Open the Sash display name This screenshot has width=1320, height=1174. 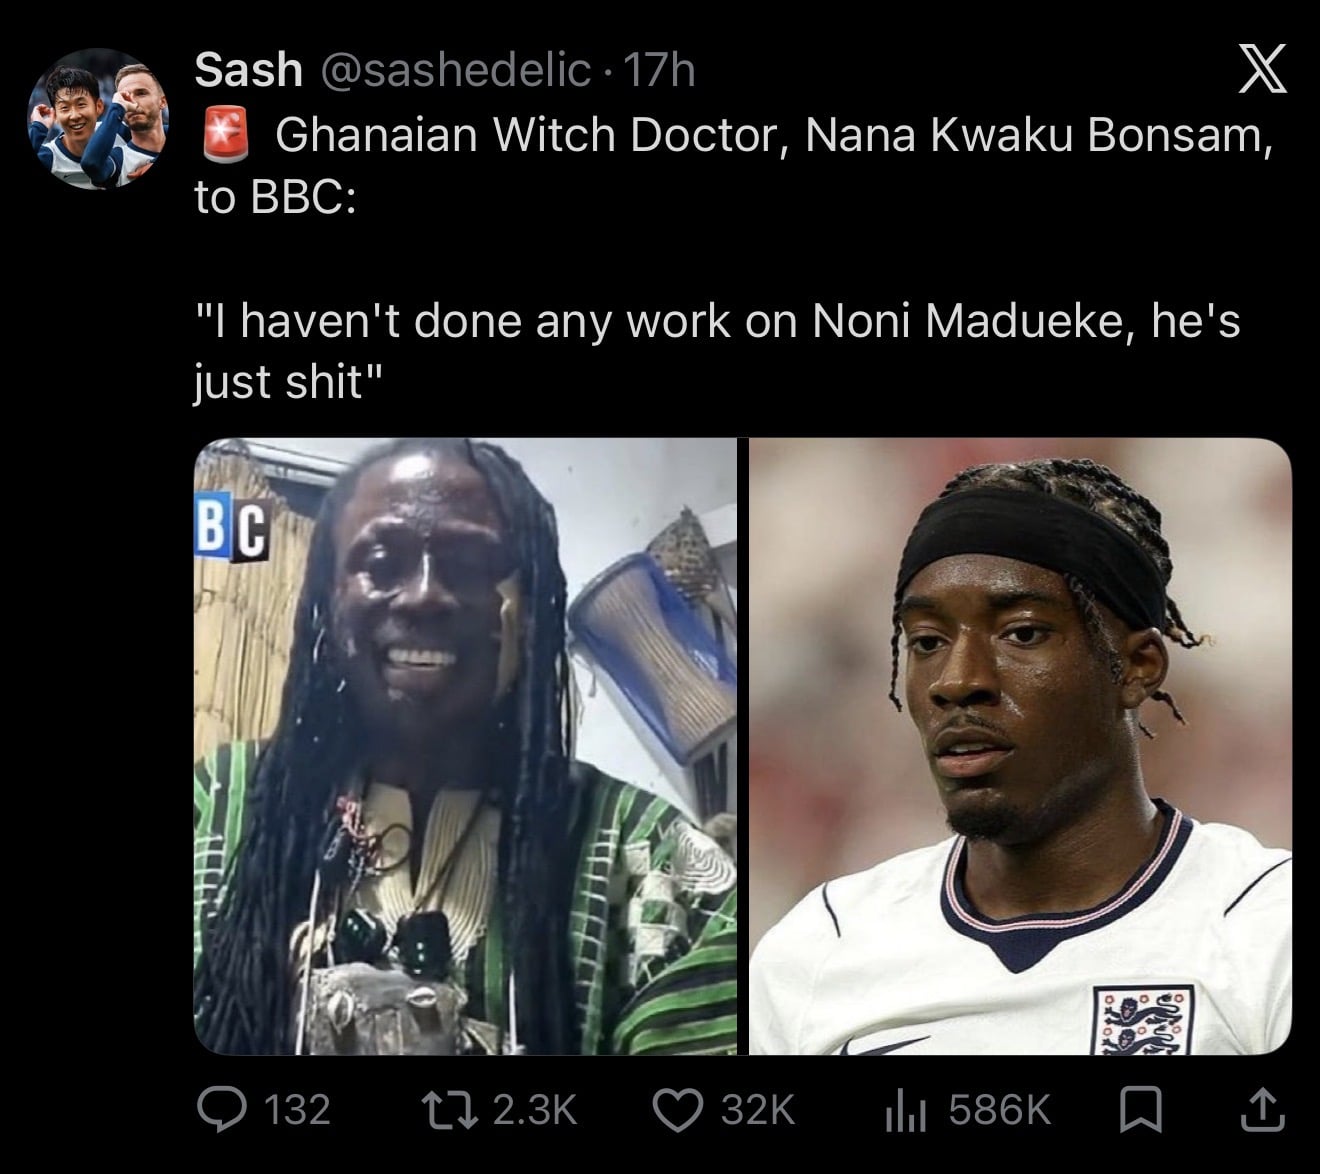click(x=248, y=70)
